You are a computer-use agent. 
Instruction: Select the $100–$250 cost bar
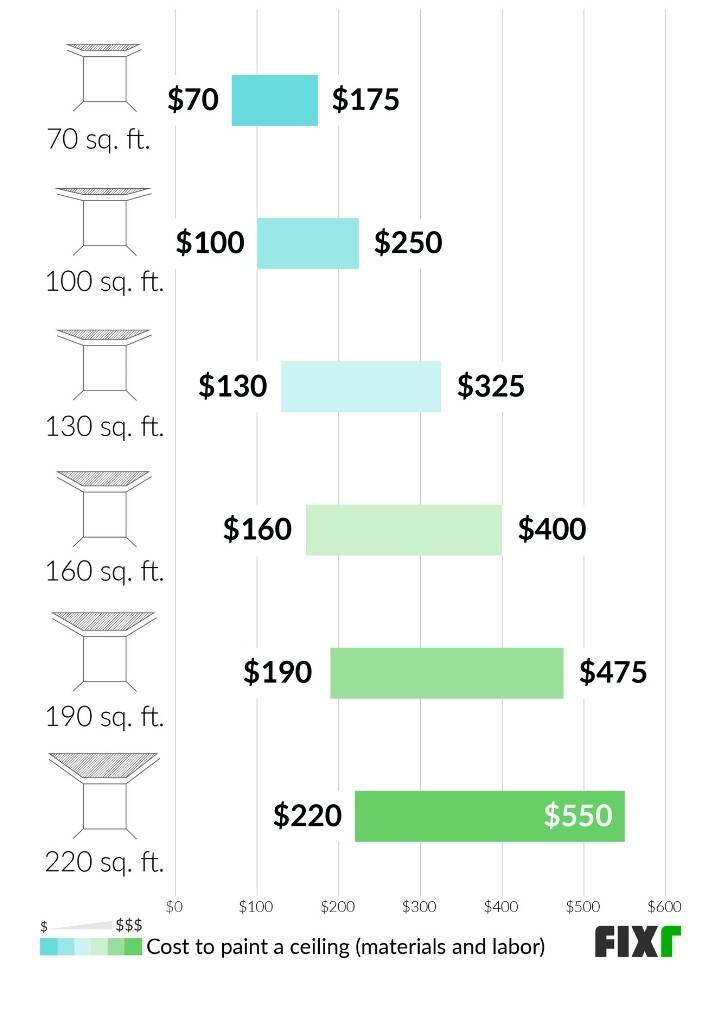click(x=308, y=243)
